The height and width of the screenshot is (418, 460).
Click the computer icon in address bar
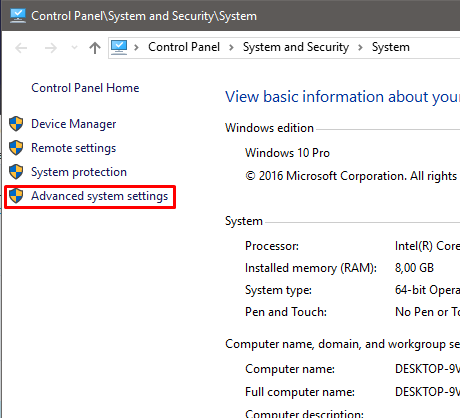tap(119, 47)
